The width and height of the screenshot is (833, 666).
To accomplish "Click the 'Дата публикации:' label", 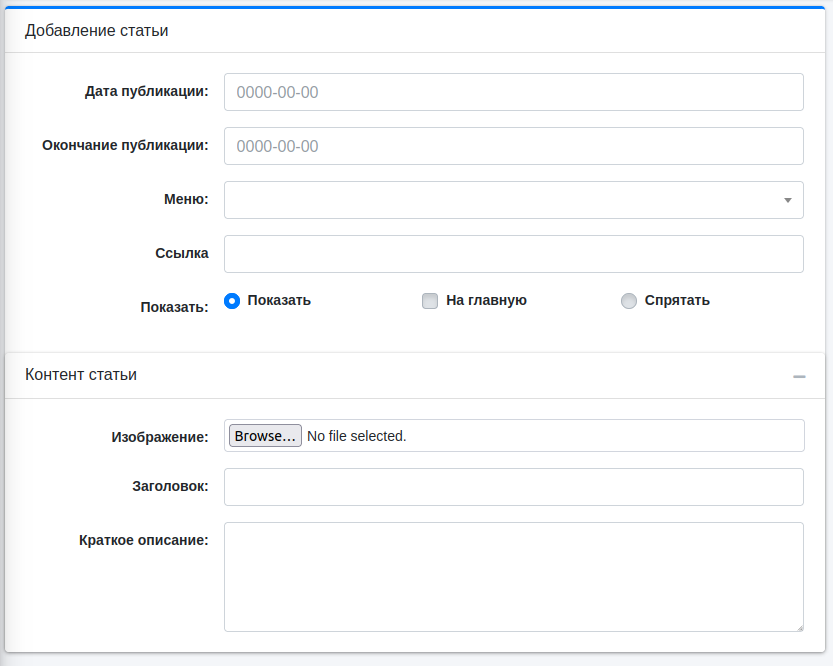I will coord(146,91).
